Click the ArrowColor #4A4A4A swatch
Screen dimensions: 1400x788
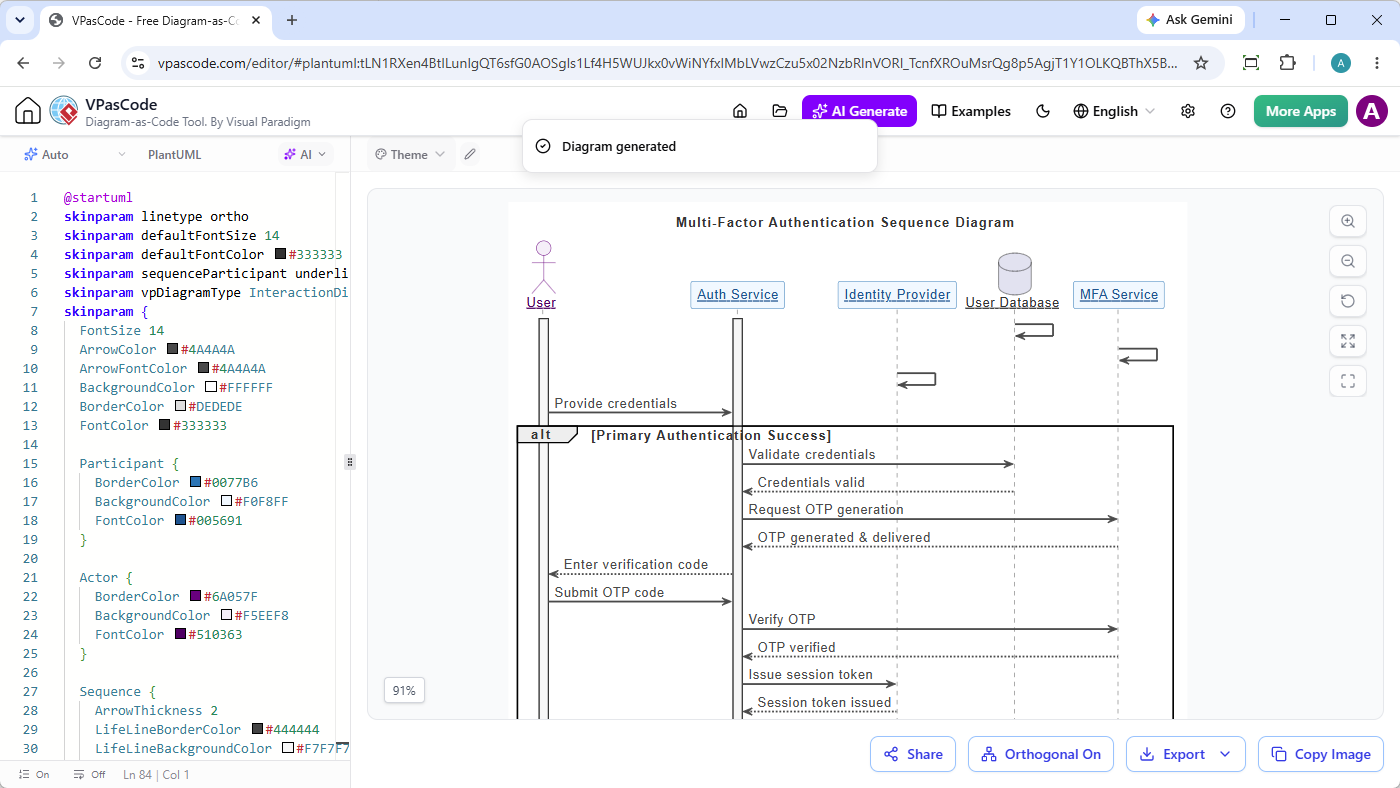173,350
